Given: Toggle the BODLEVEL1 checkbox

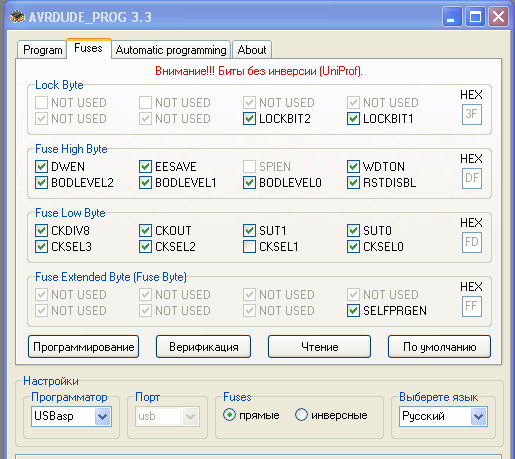Looking at the screenshot, I should [145, 183].
